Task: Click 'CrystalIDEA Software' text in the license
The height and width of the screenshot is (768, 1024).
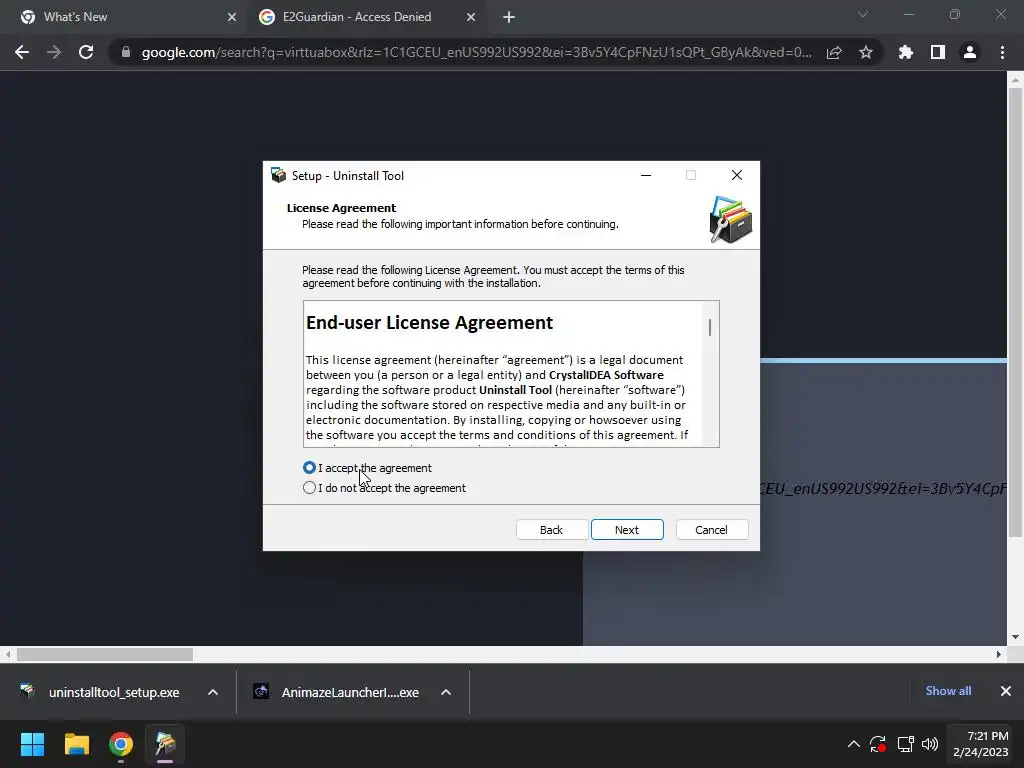Action: 606,375
